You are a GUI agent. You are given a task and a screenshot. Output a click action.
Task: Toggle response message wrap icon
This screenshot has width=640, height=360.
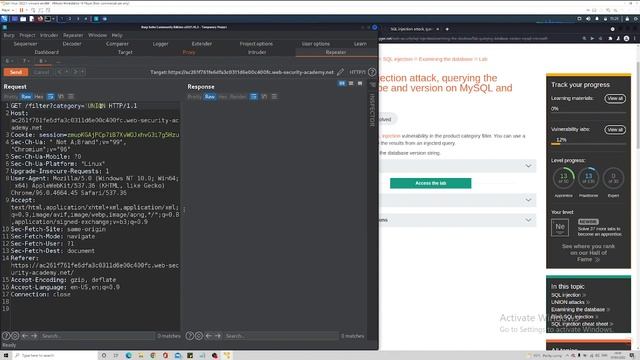tap(253, 97)
